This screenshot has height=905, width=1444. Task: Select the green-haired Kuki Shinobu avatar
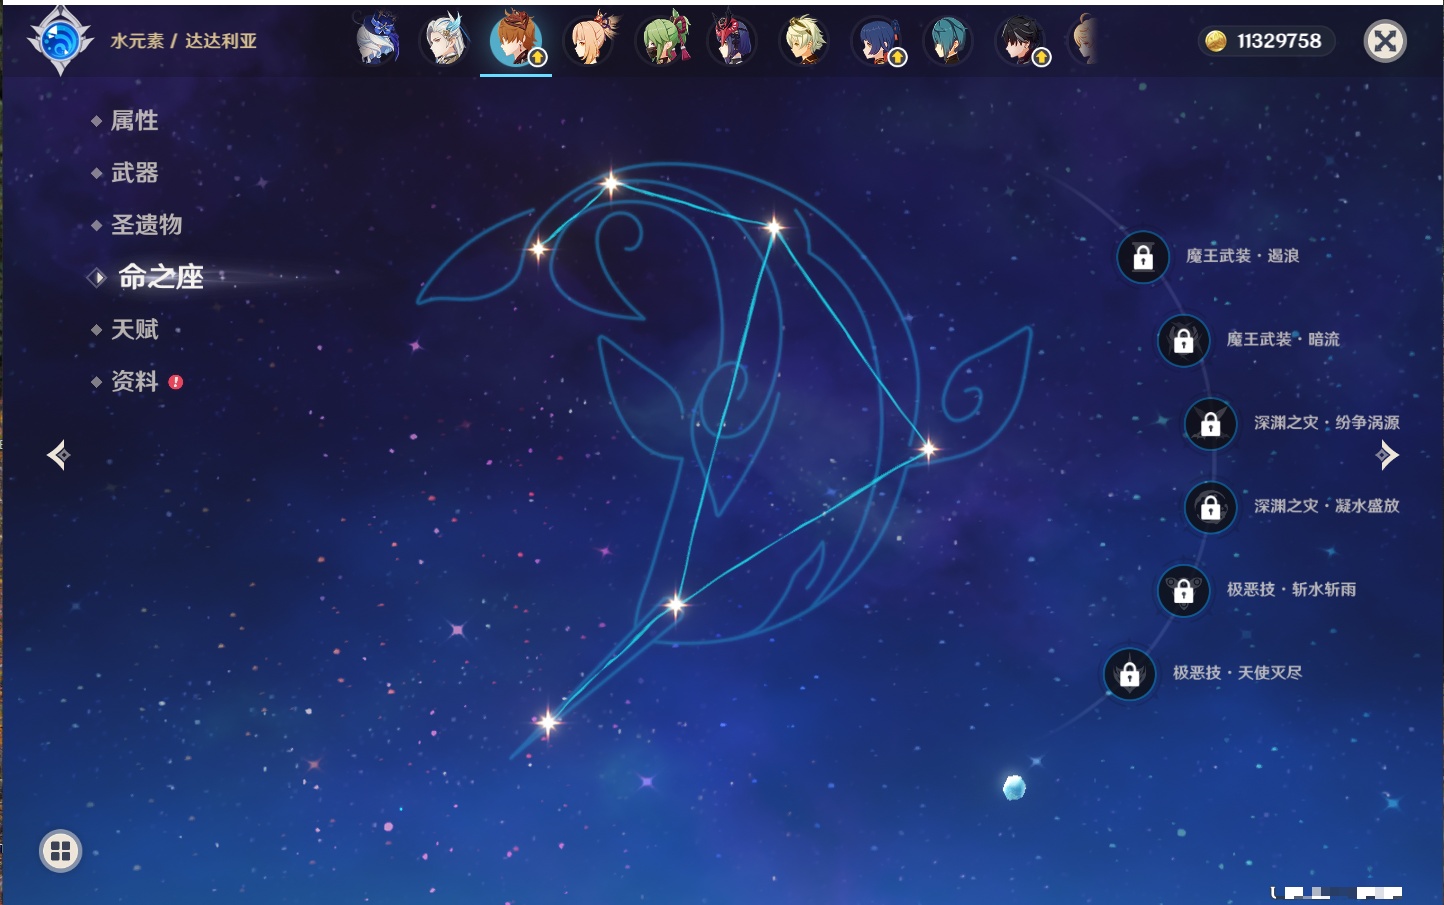pos(664,40)
